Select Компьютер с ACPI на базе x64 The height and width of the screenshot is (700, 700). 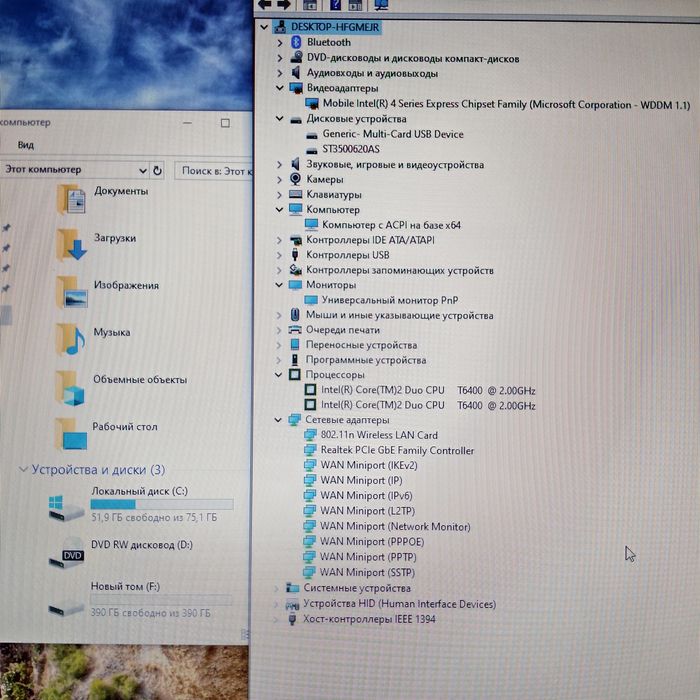391,225
